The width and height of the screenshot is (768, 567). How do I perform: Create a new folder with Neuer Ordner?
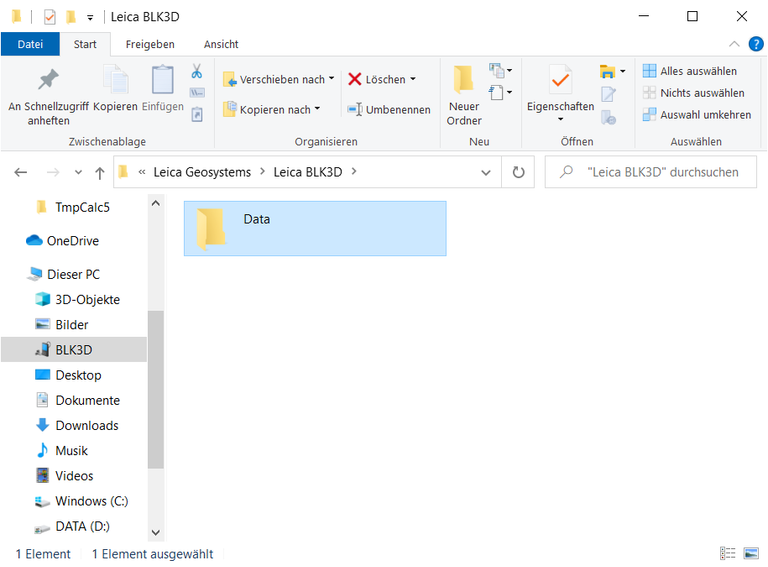[464, 95]
